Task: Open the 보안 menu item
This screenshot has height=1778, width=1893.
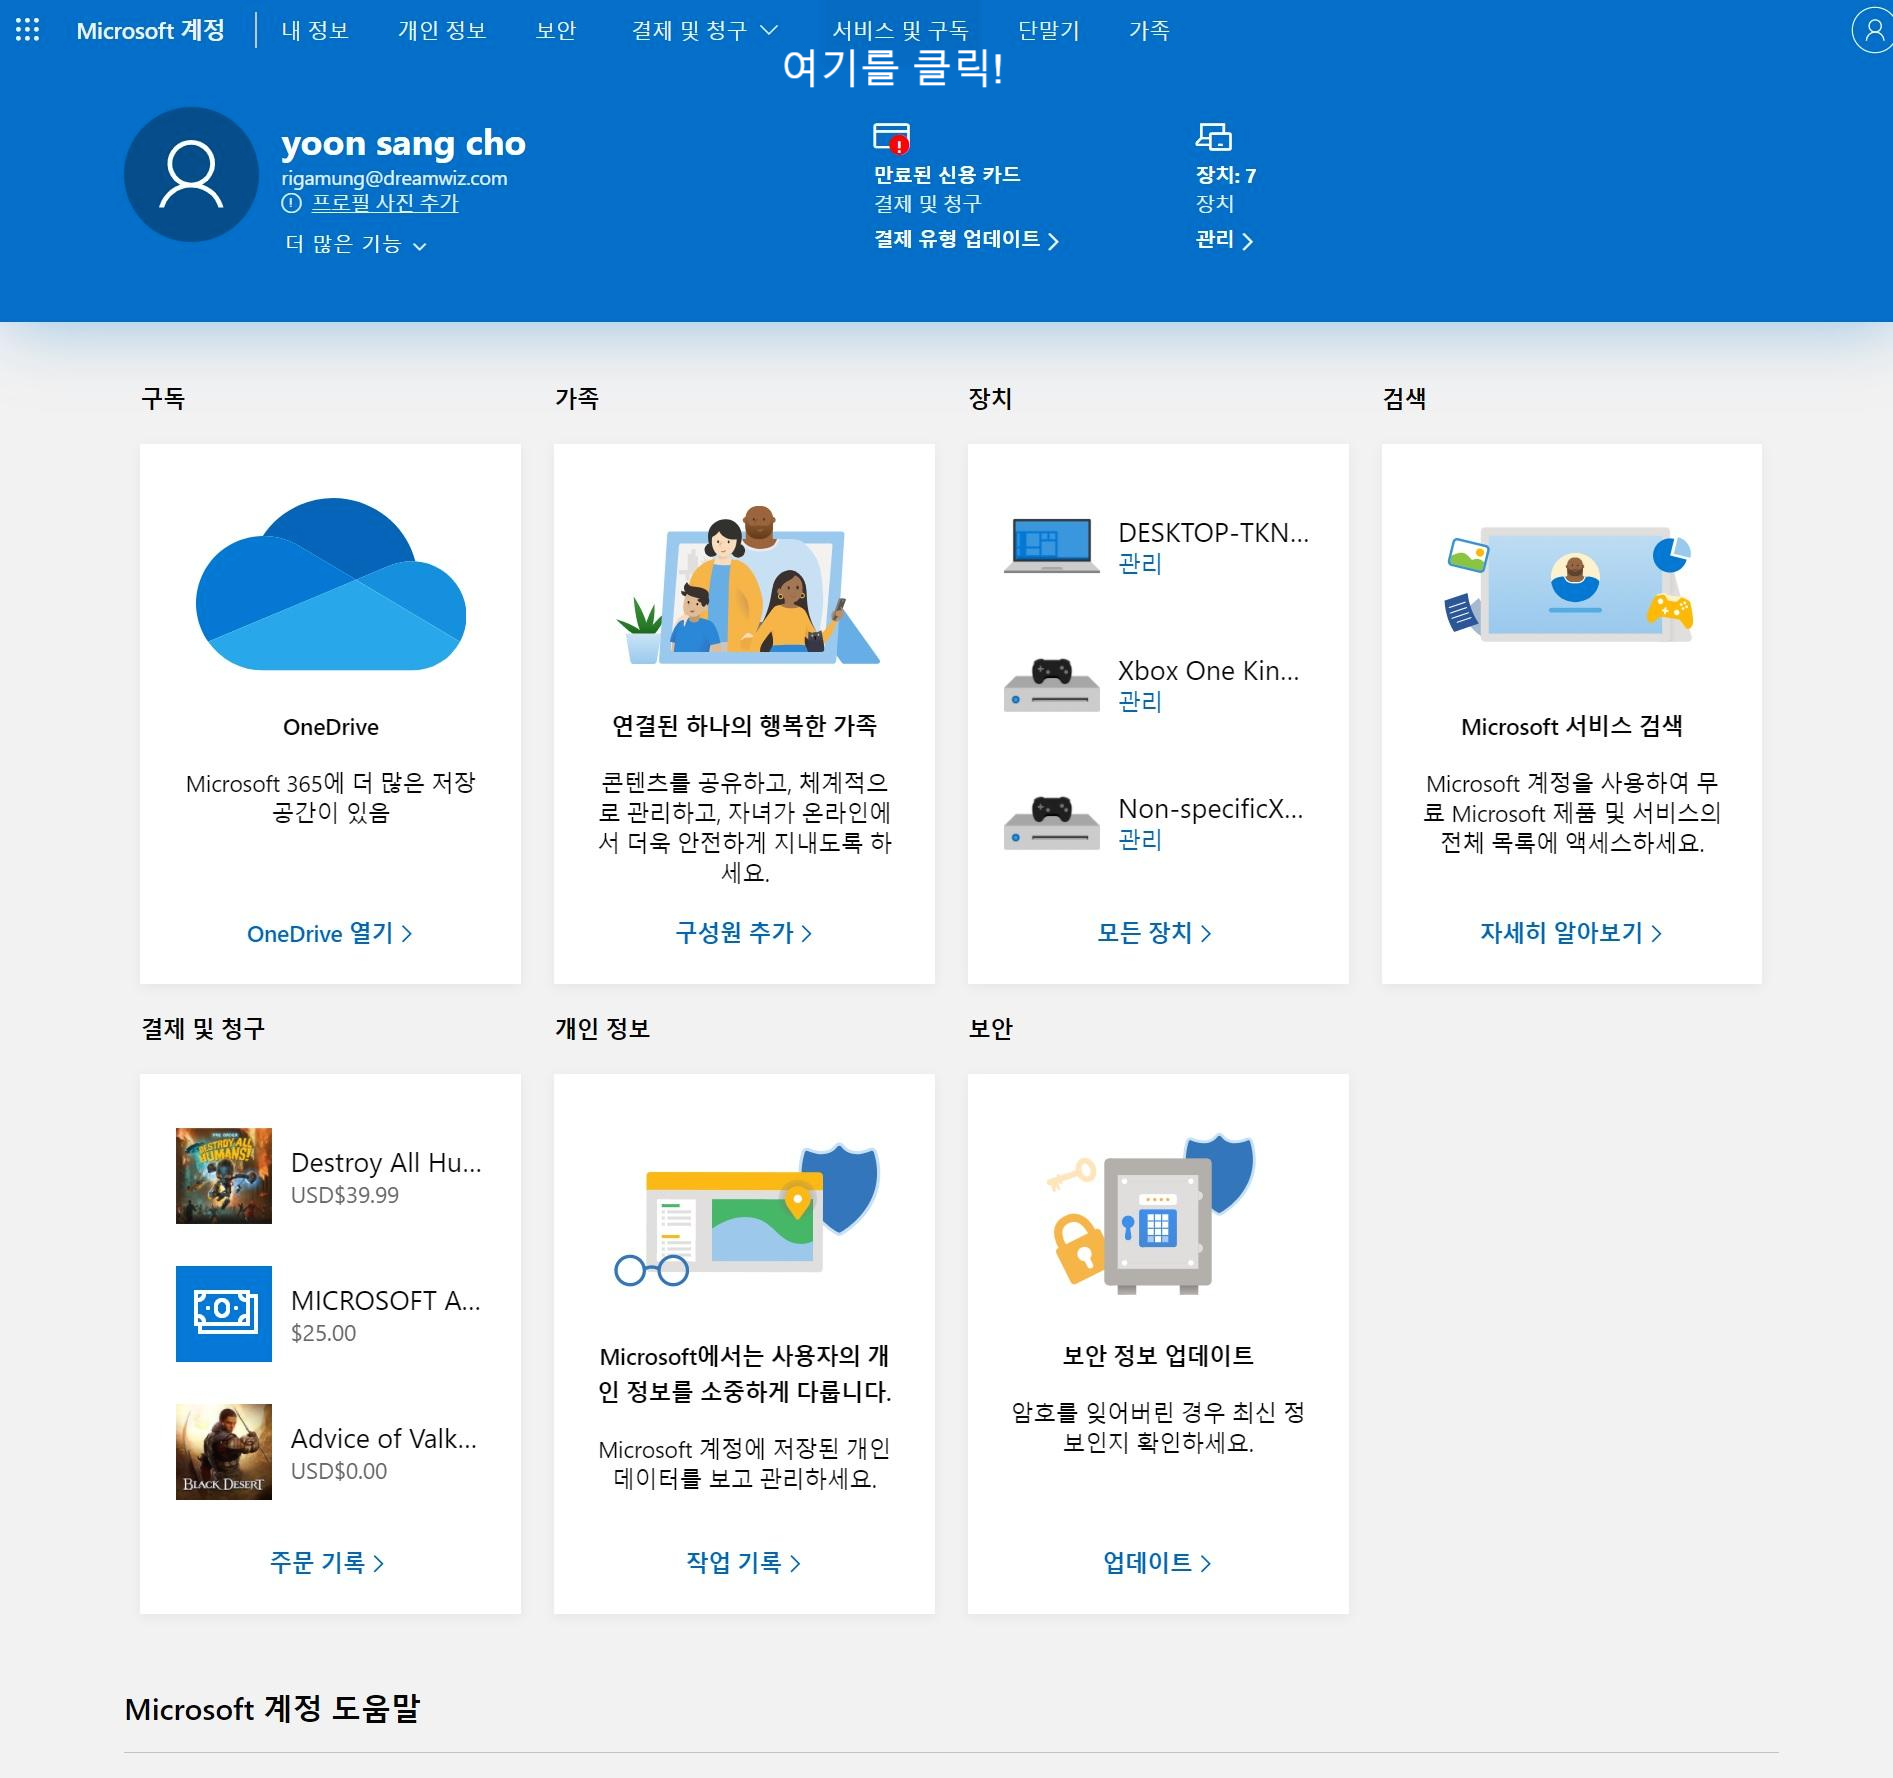Action: (x=556, y=30)
